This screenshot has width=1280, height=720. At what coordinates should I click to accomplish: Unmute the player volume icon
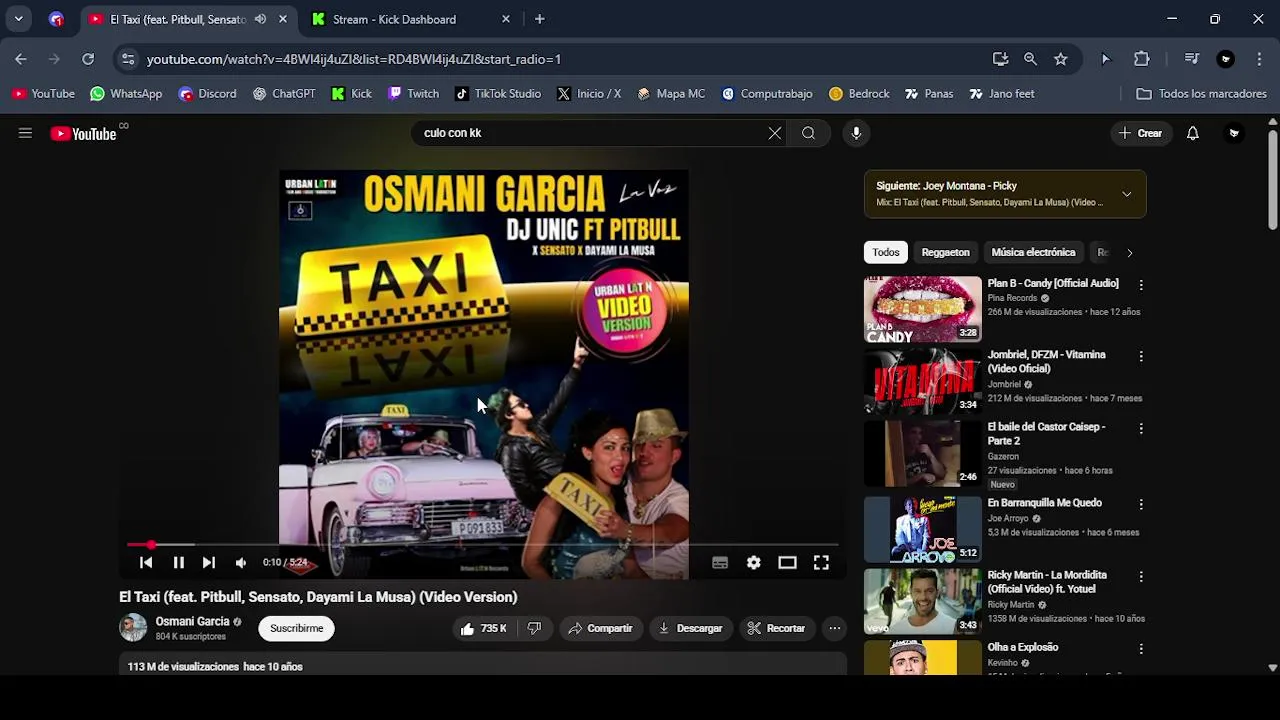click(241, 563)
